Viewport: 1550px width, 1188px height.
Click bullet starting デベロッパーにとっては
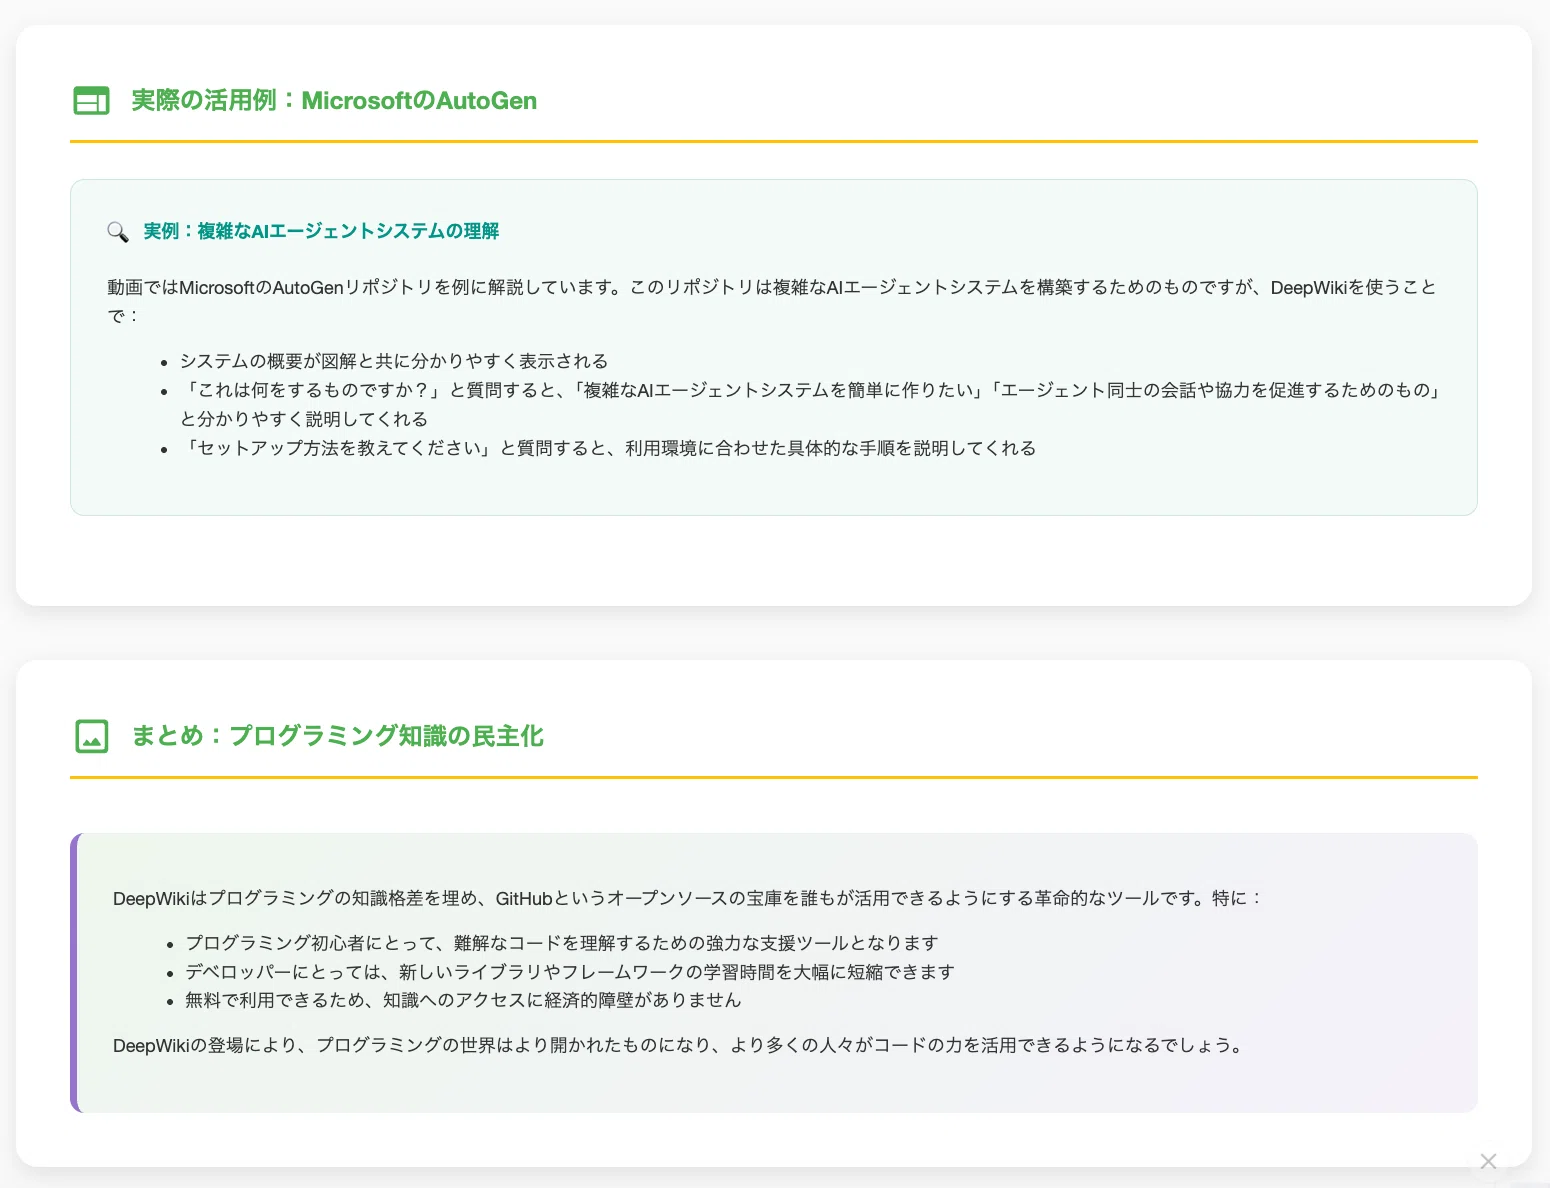pyautogui.click(x=570, y=972)
